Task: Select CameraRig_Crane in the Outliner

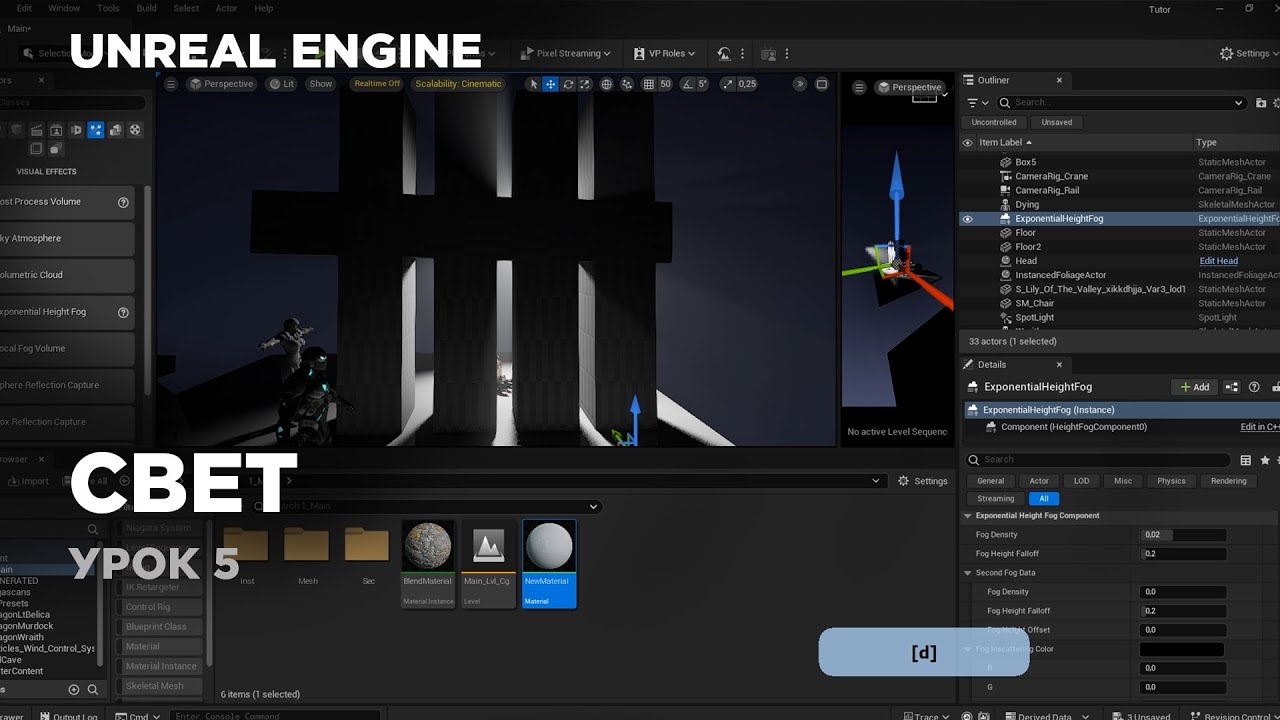Action: (x=1051, y=176)
